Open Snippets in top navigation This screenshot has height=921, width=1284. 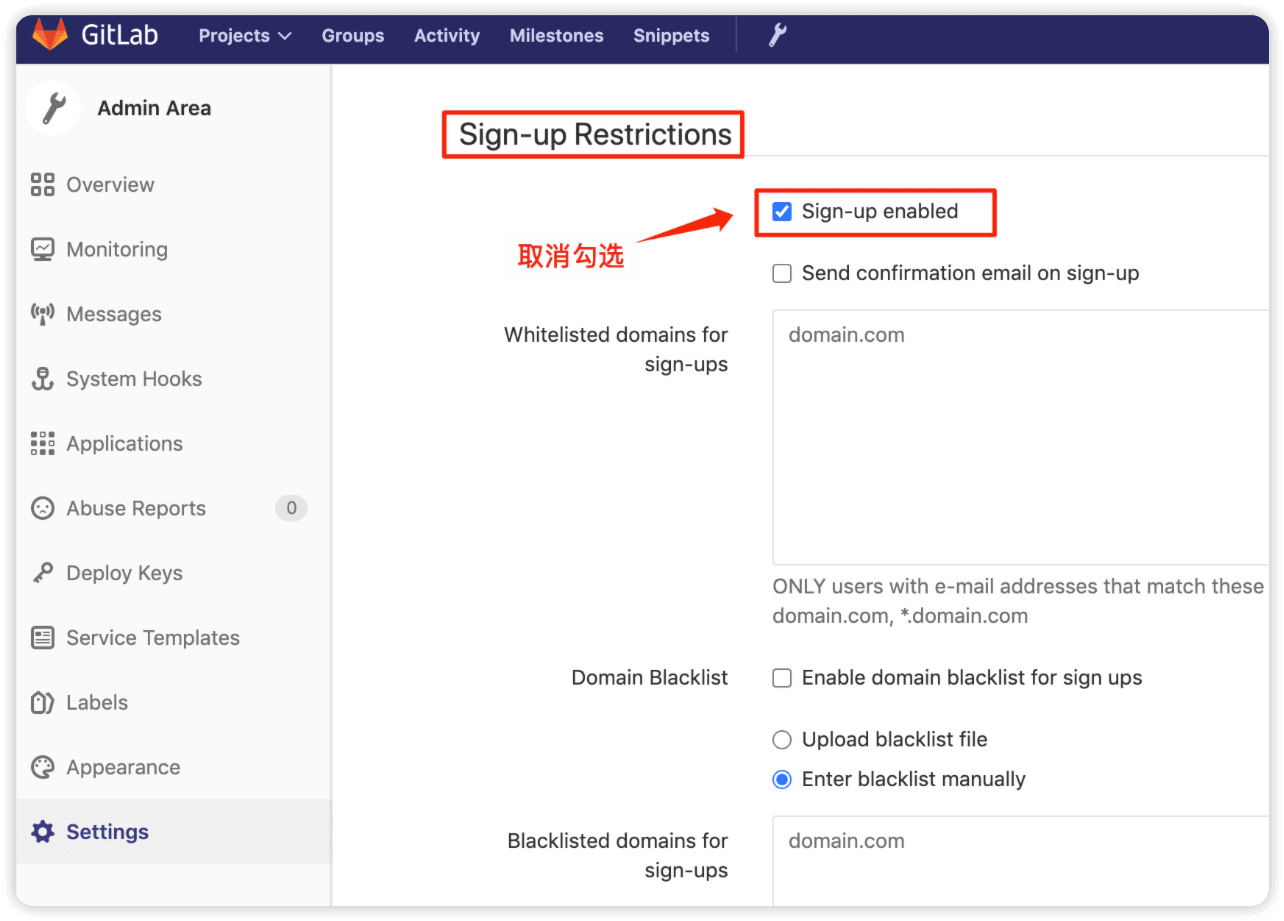671,35
